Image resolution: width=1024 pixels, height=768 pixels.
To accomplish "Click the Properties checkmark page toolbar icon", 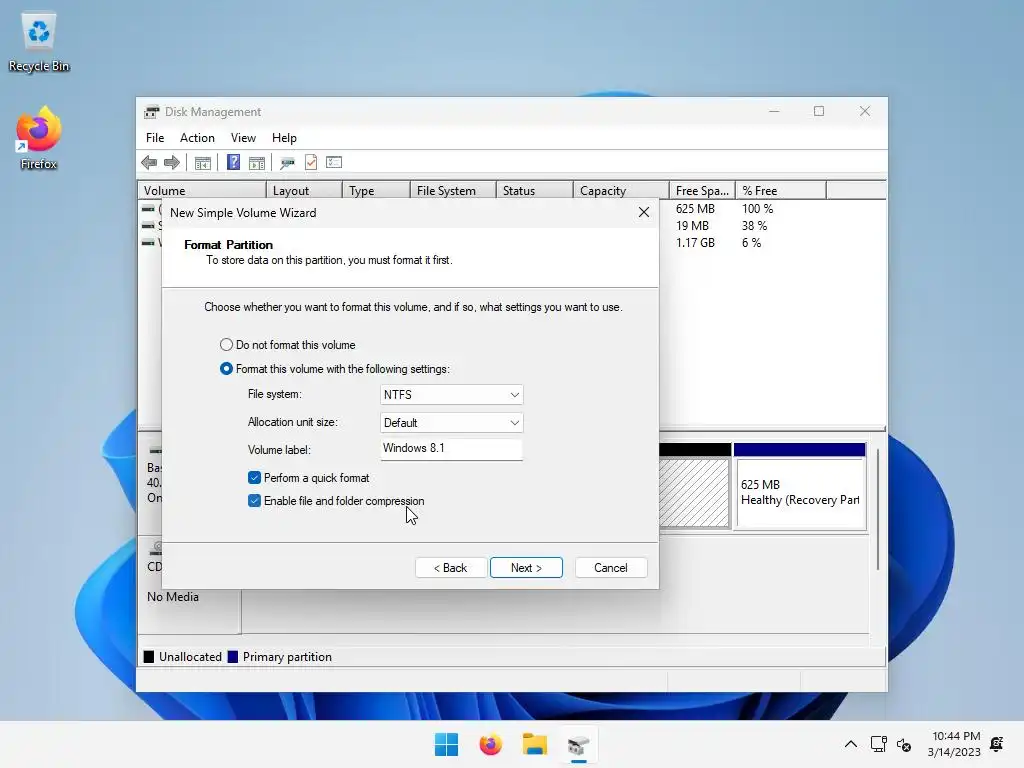I will click(x=311, y=162).
